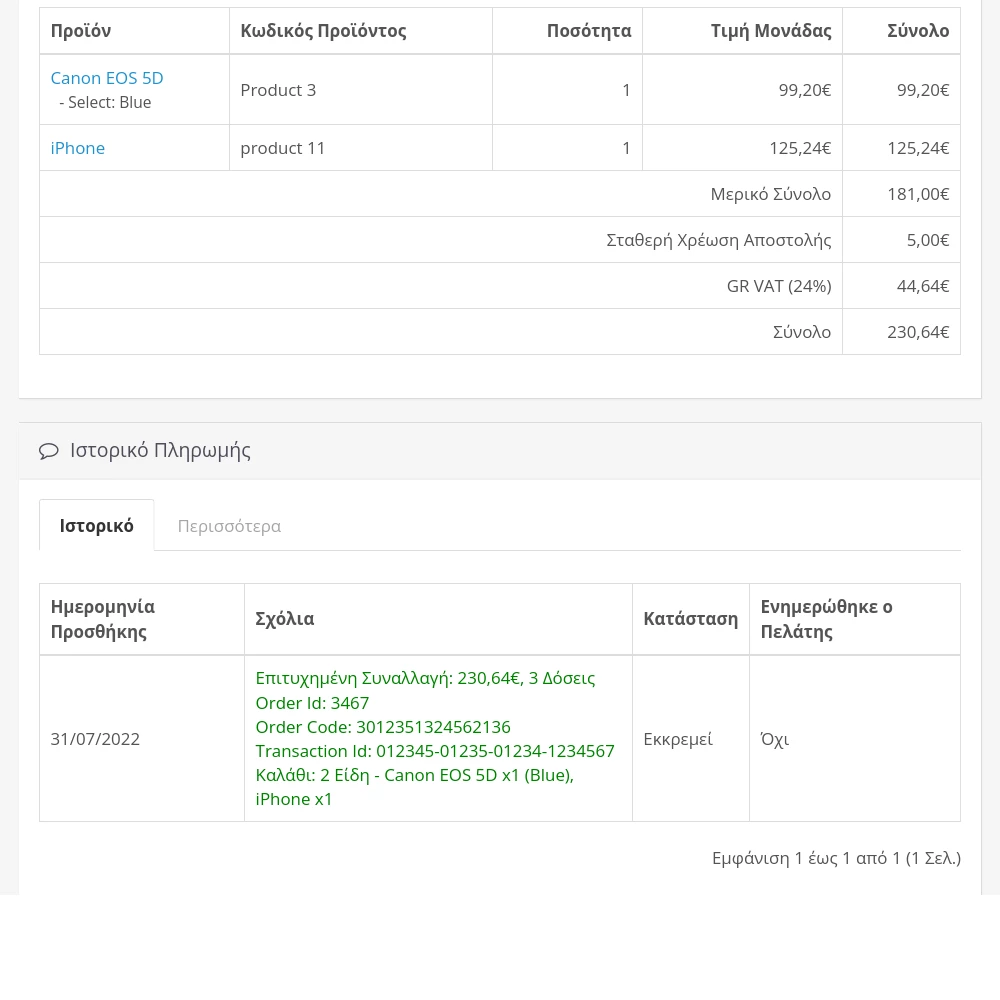This screenshot has width=1000, height=1000.
Task: Click the Μερικό Σύνολο amount 181,00€
Action: click(917, 194)
